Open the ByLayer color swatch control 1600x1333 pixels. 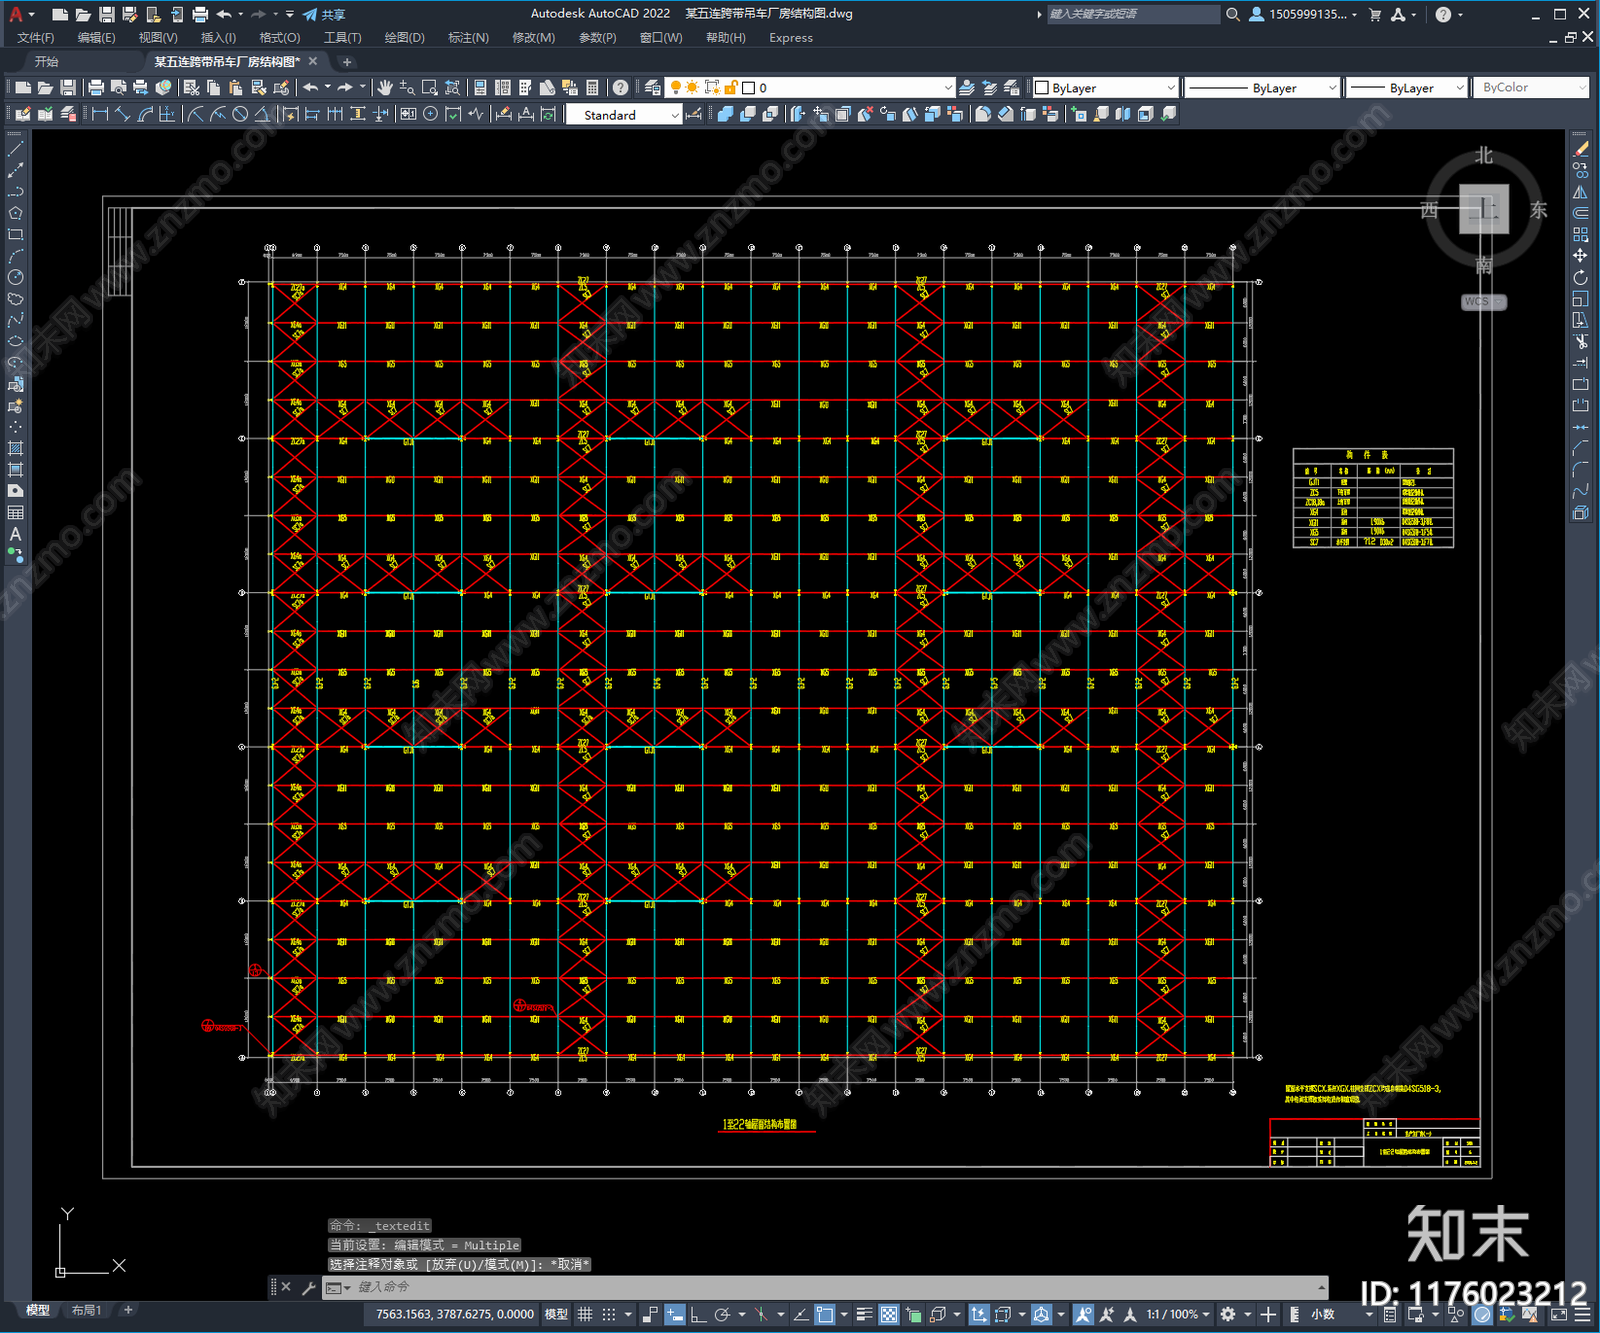(x=1105, y=88)
